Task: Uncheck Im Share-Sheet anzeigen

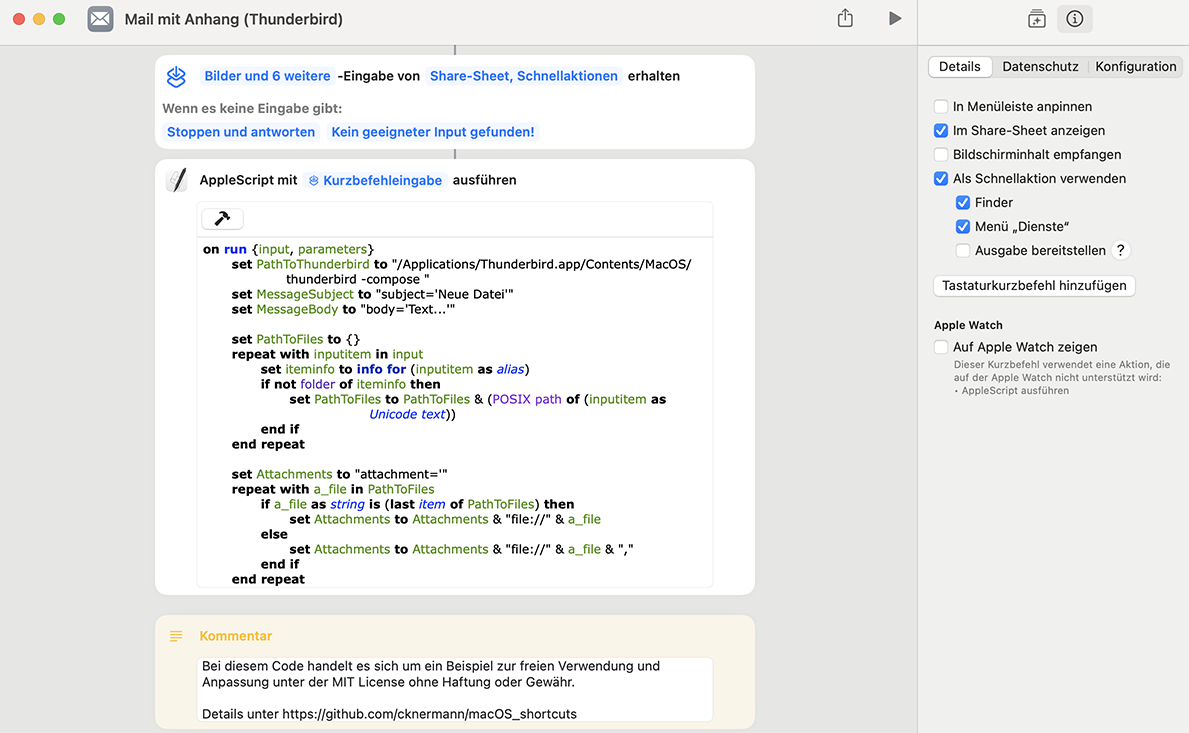Action: [941, 130]
